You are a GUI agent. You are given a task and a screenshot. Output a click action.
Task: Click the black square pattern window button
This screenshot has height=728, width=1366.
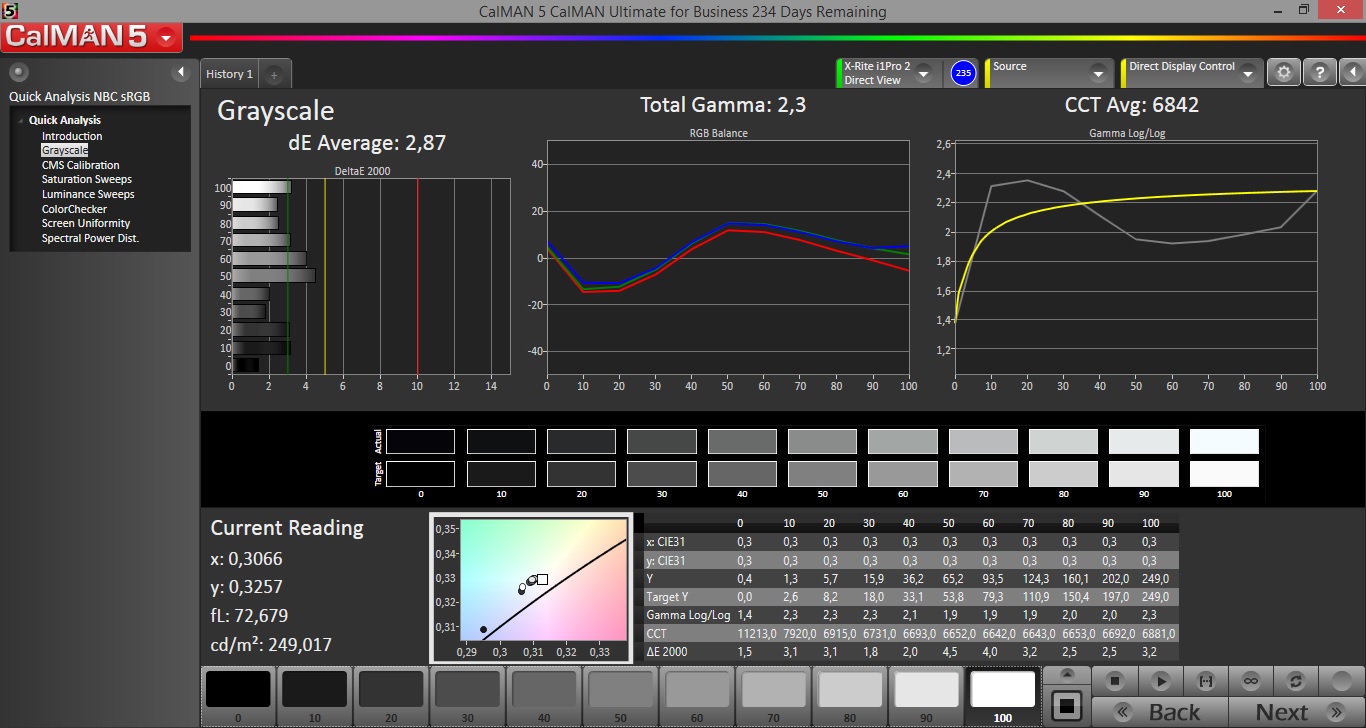[x=1067, y=706]
